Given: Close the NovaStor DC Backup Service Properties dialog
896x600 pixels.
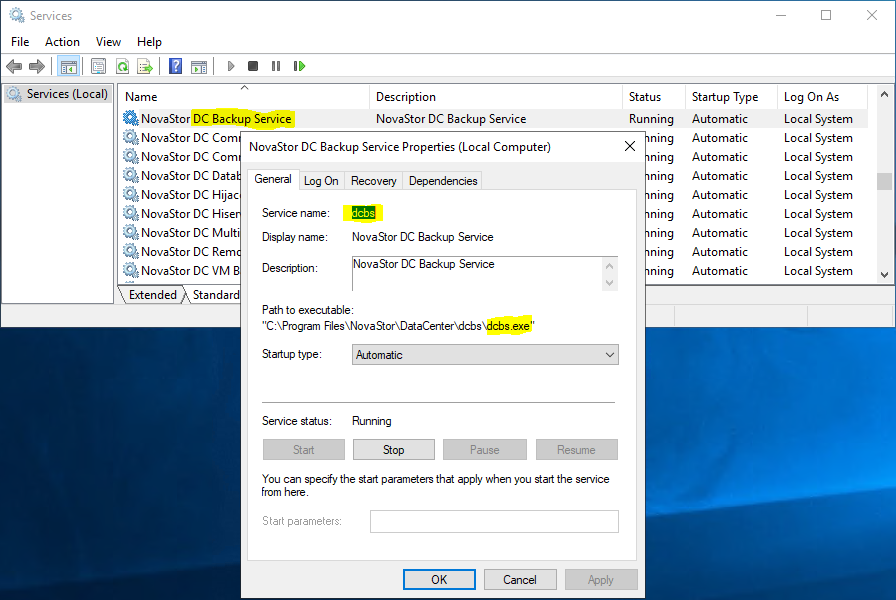Looking at the screenshot, I should pyautogui.click(x=630, y=146).
